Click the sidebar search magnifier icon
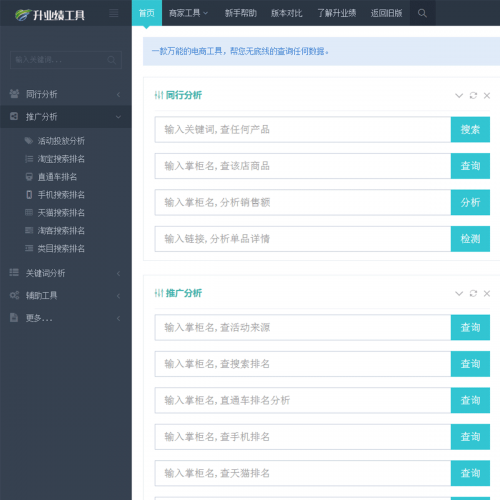The height and width of the screenshot is (500, 500). (x=112, y=60)
